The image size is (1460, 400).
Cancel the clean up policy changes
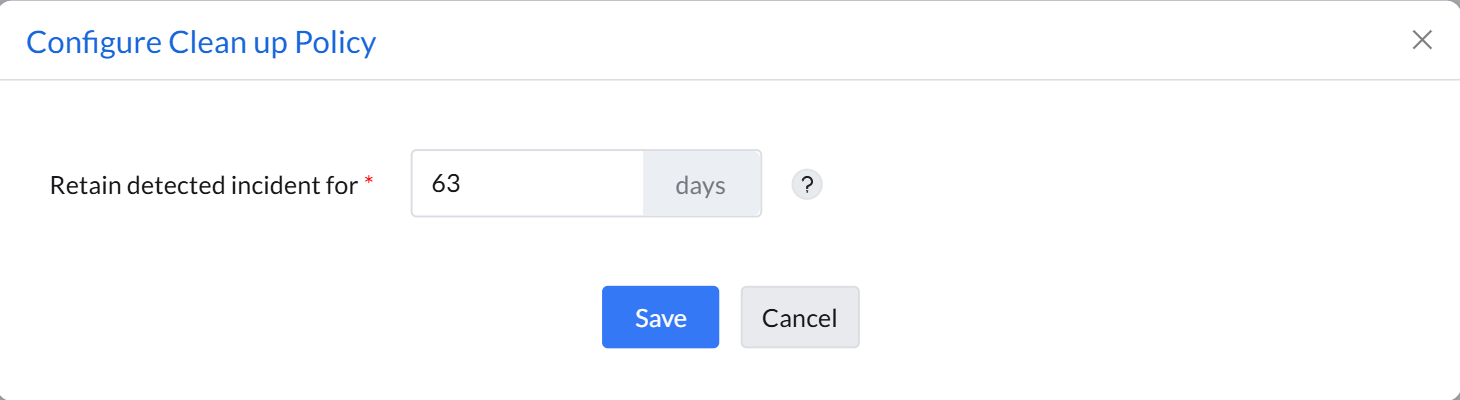click(x=799, y=317)
